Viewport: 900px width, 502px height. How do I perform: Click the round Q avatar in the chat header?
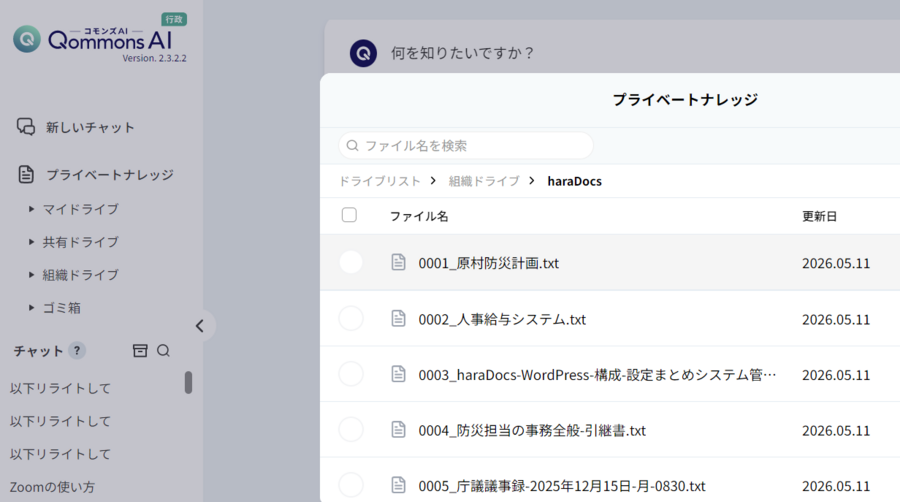pos(363,53)
